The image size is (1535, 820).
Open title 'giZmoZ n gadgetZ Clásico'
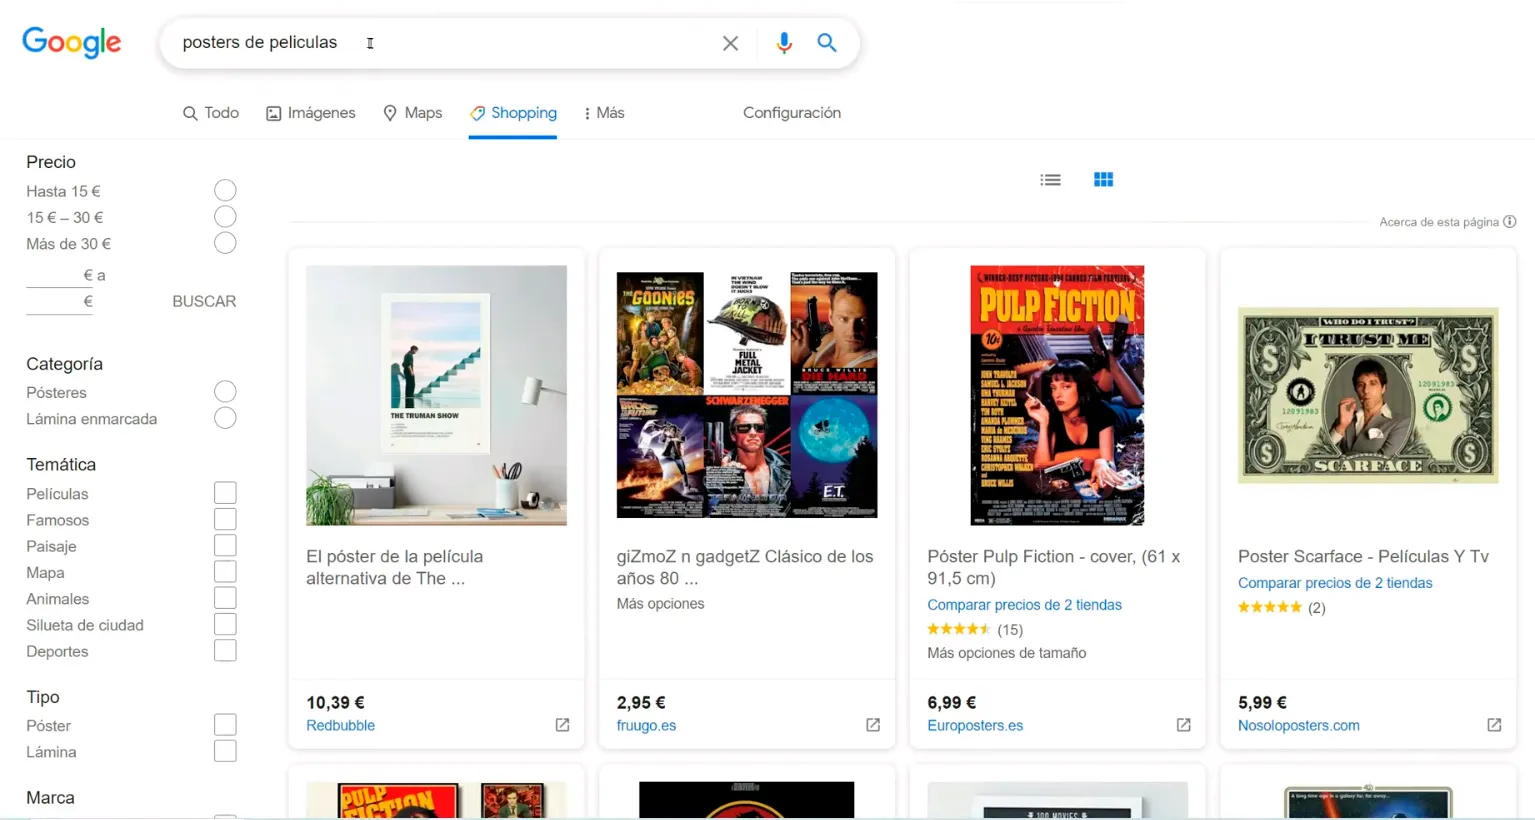click(x=745, y=567)
